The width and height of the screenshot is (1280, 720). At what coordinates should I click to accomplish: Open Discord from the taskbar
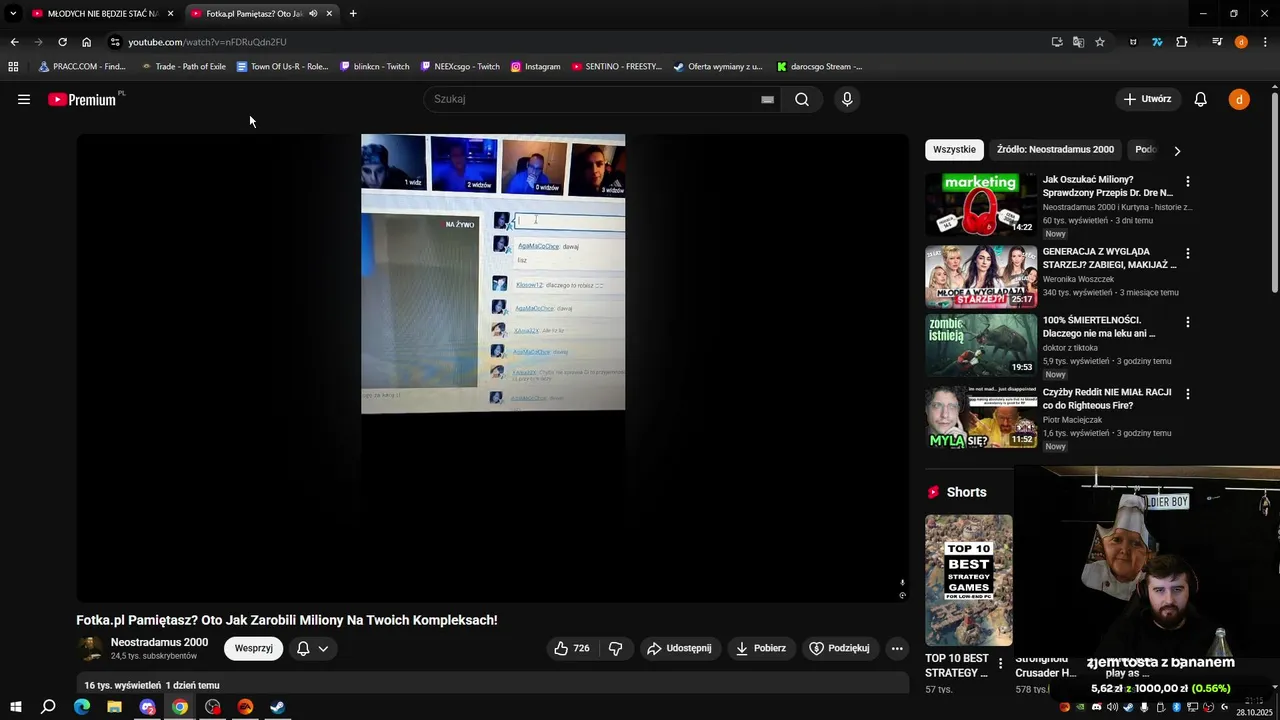click(147, 707)
